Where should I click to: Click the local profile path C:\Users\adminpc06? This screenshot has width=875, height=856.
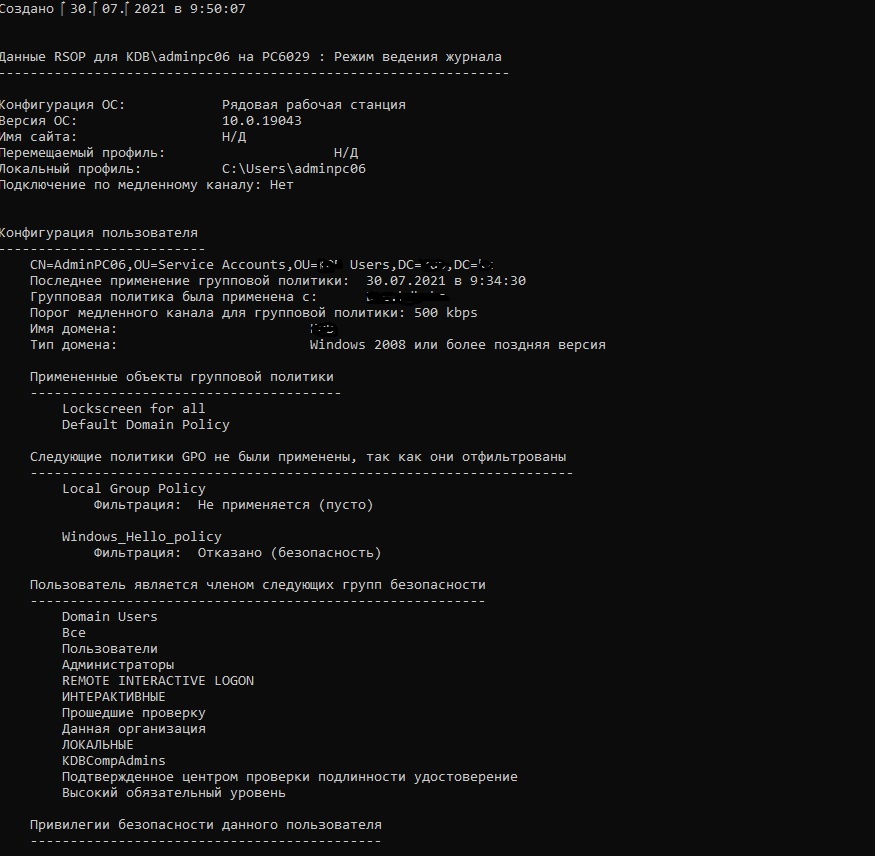coord(294,169)
